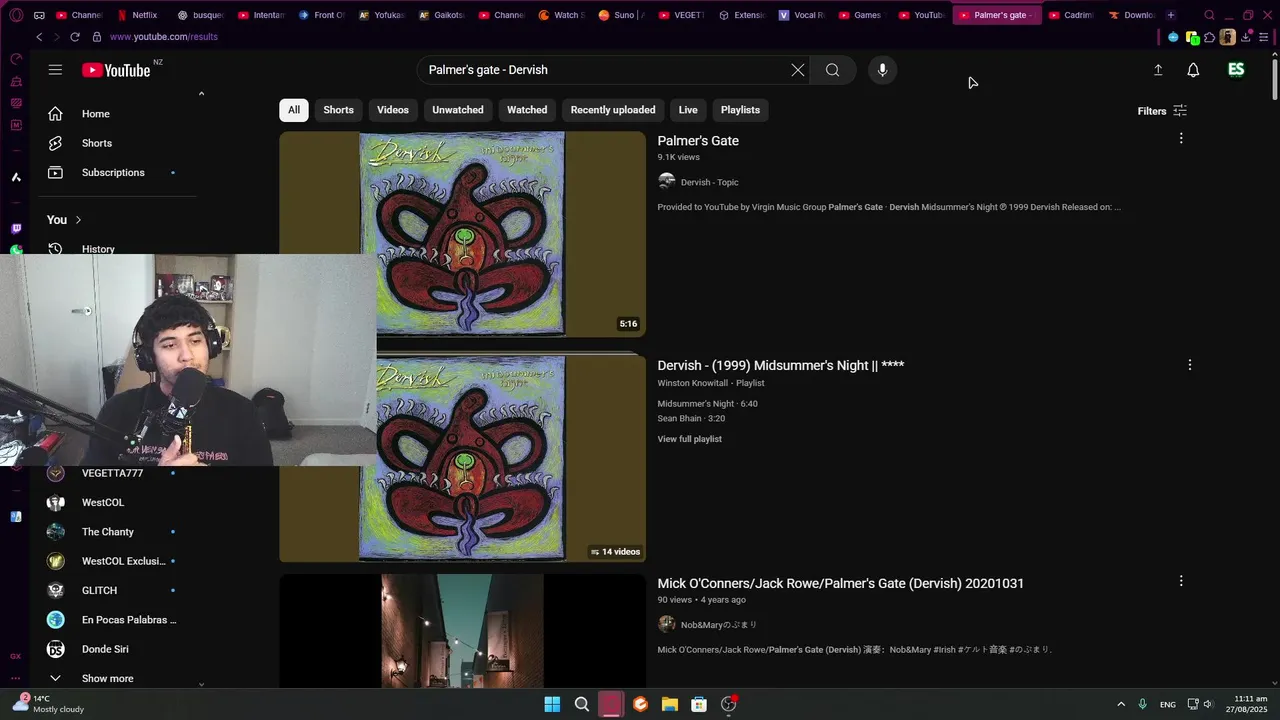Open the Dervish - Topic channel link
Viewport: 1280px width, 720px height.
[x=709, y=182]
